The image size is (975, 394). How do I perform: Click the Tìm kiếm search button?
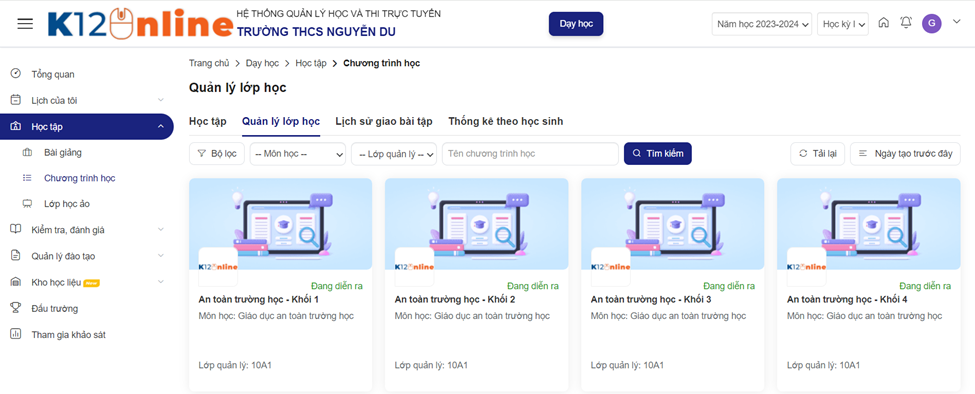(x=658, y=153)
